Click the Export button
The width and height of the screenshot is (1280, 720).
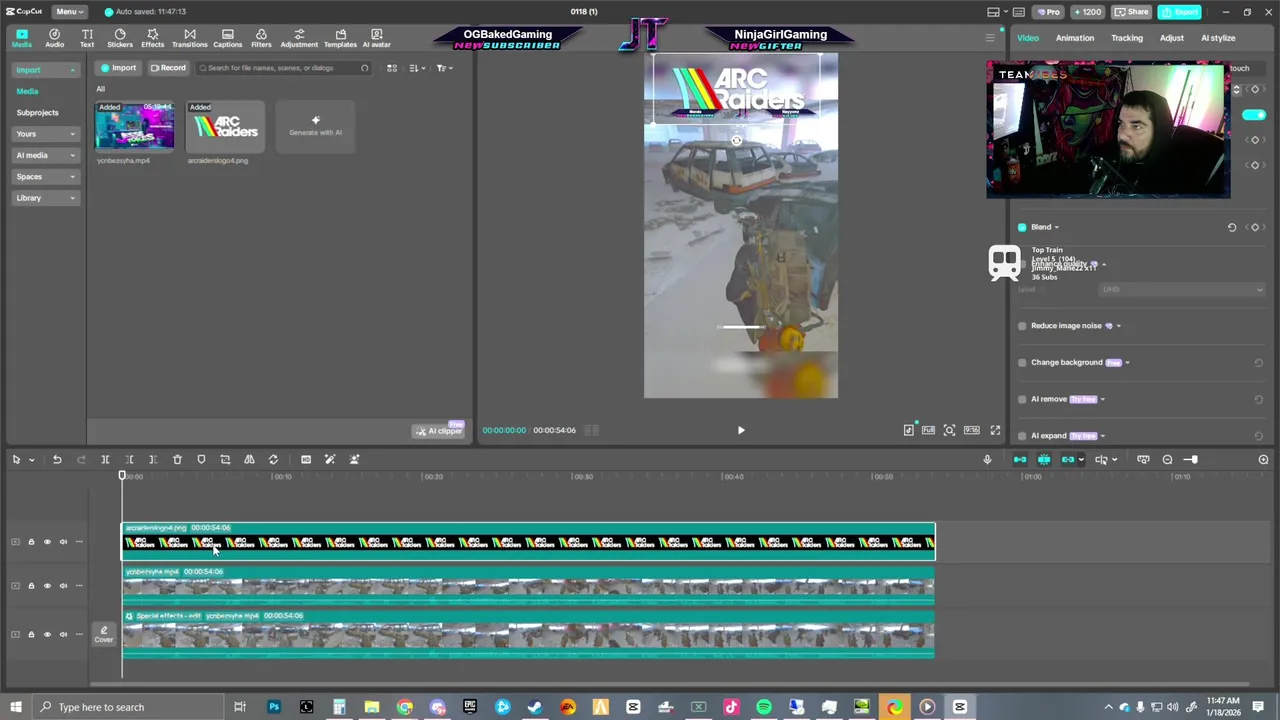tap(1180, 12)
